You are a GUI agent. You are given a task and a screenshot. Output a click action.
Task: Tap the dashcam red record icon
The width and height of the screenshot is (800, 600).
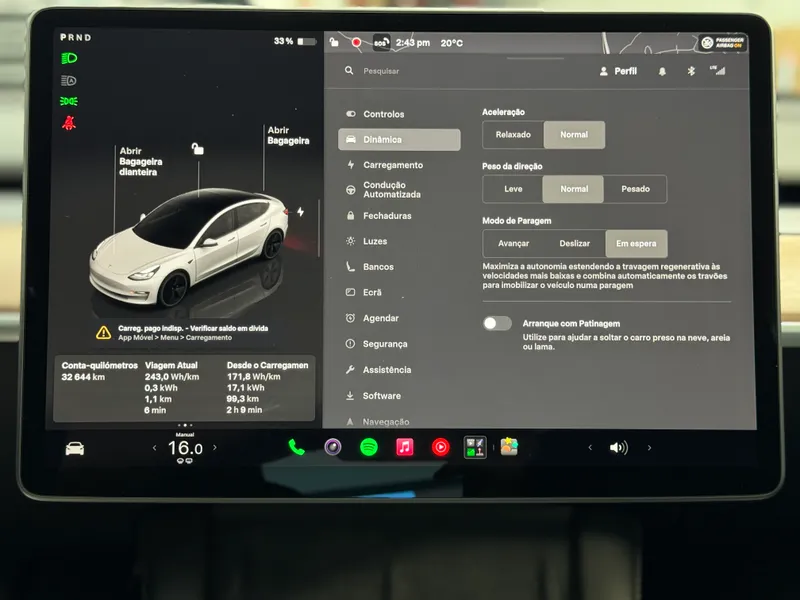click(x=356, y=43)
